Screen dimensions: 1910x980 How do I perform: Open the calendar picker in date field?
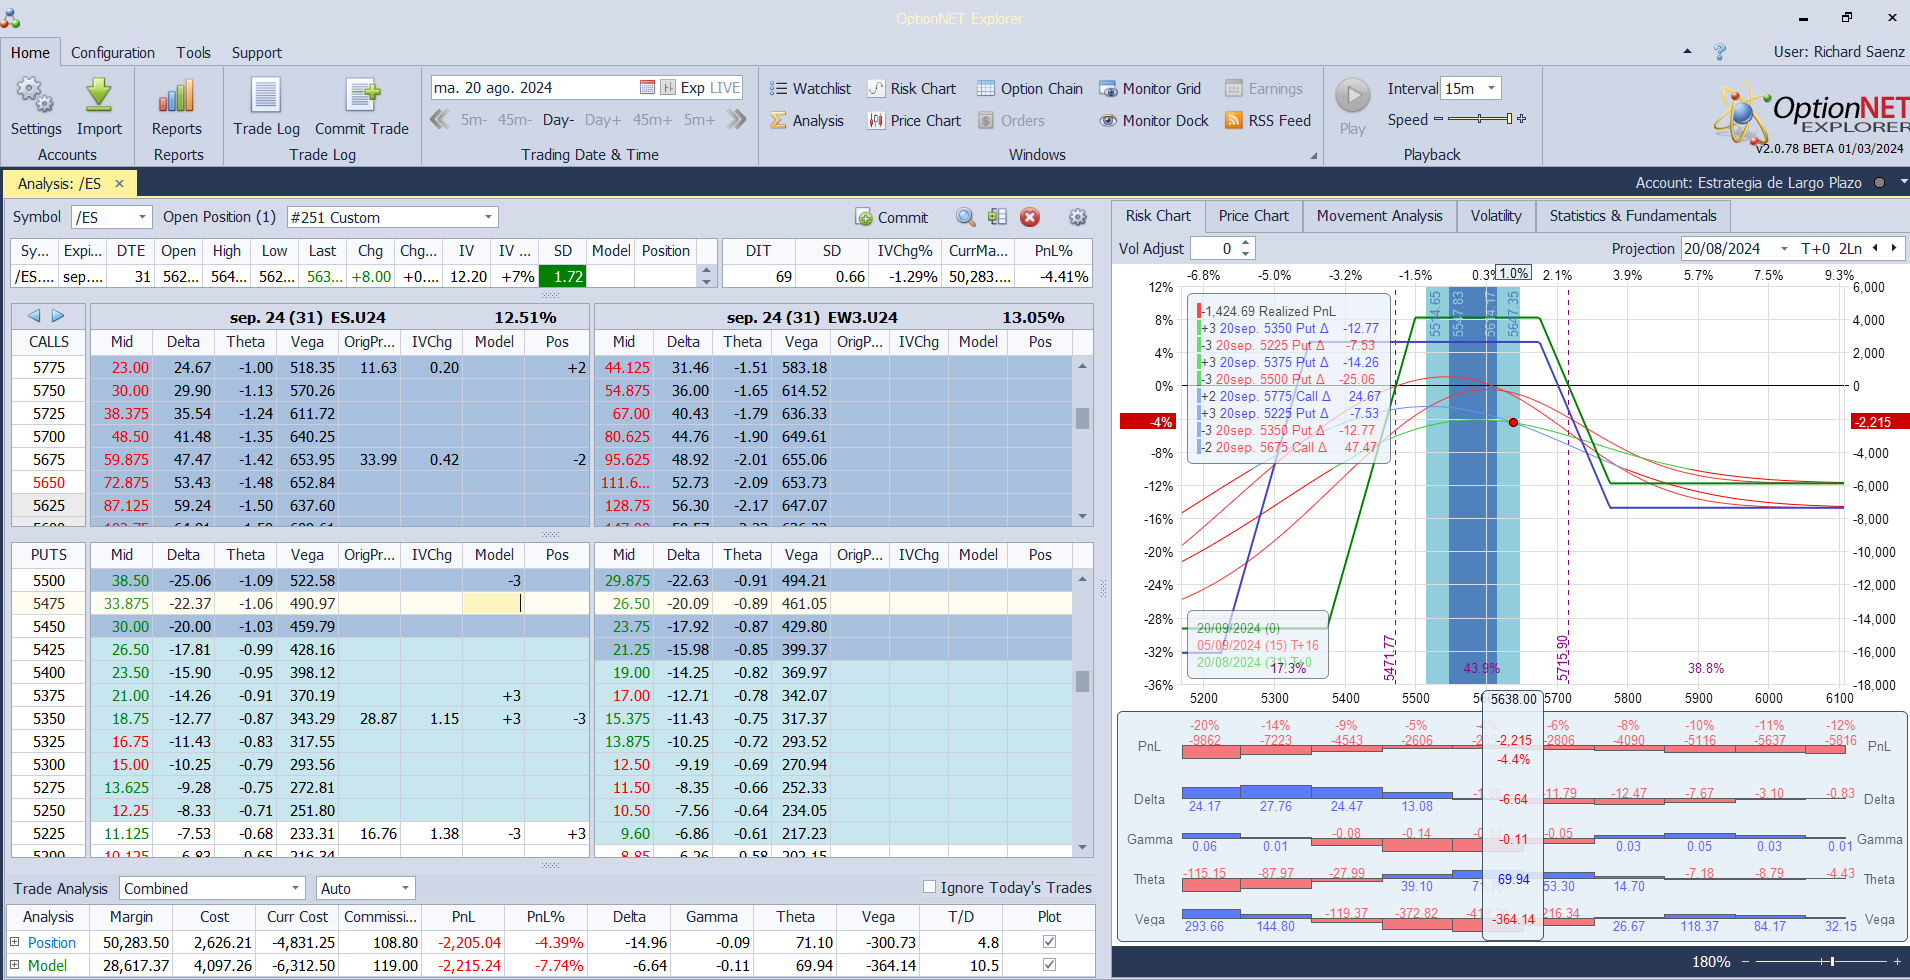click(647, 88)
